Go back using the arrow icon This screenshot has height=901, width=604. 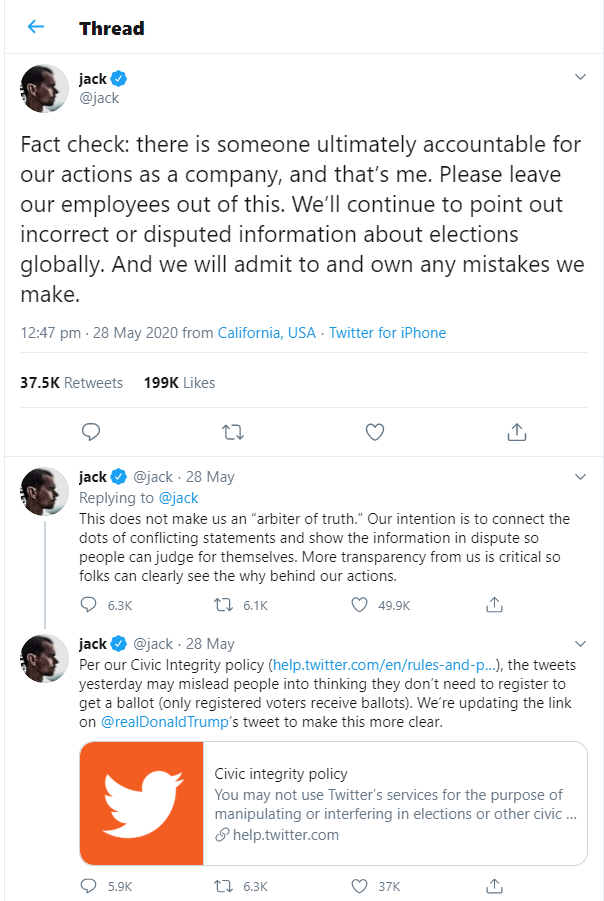tap(36, 27)
